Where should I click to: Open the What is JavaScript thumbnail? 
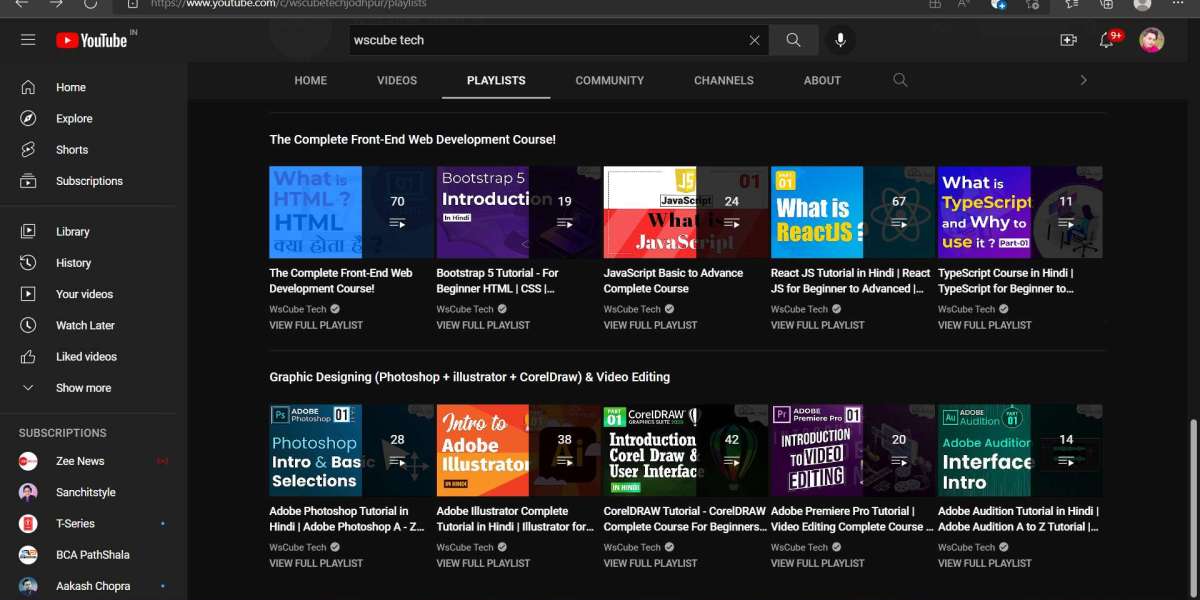point(686,212)
